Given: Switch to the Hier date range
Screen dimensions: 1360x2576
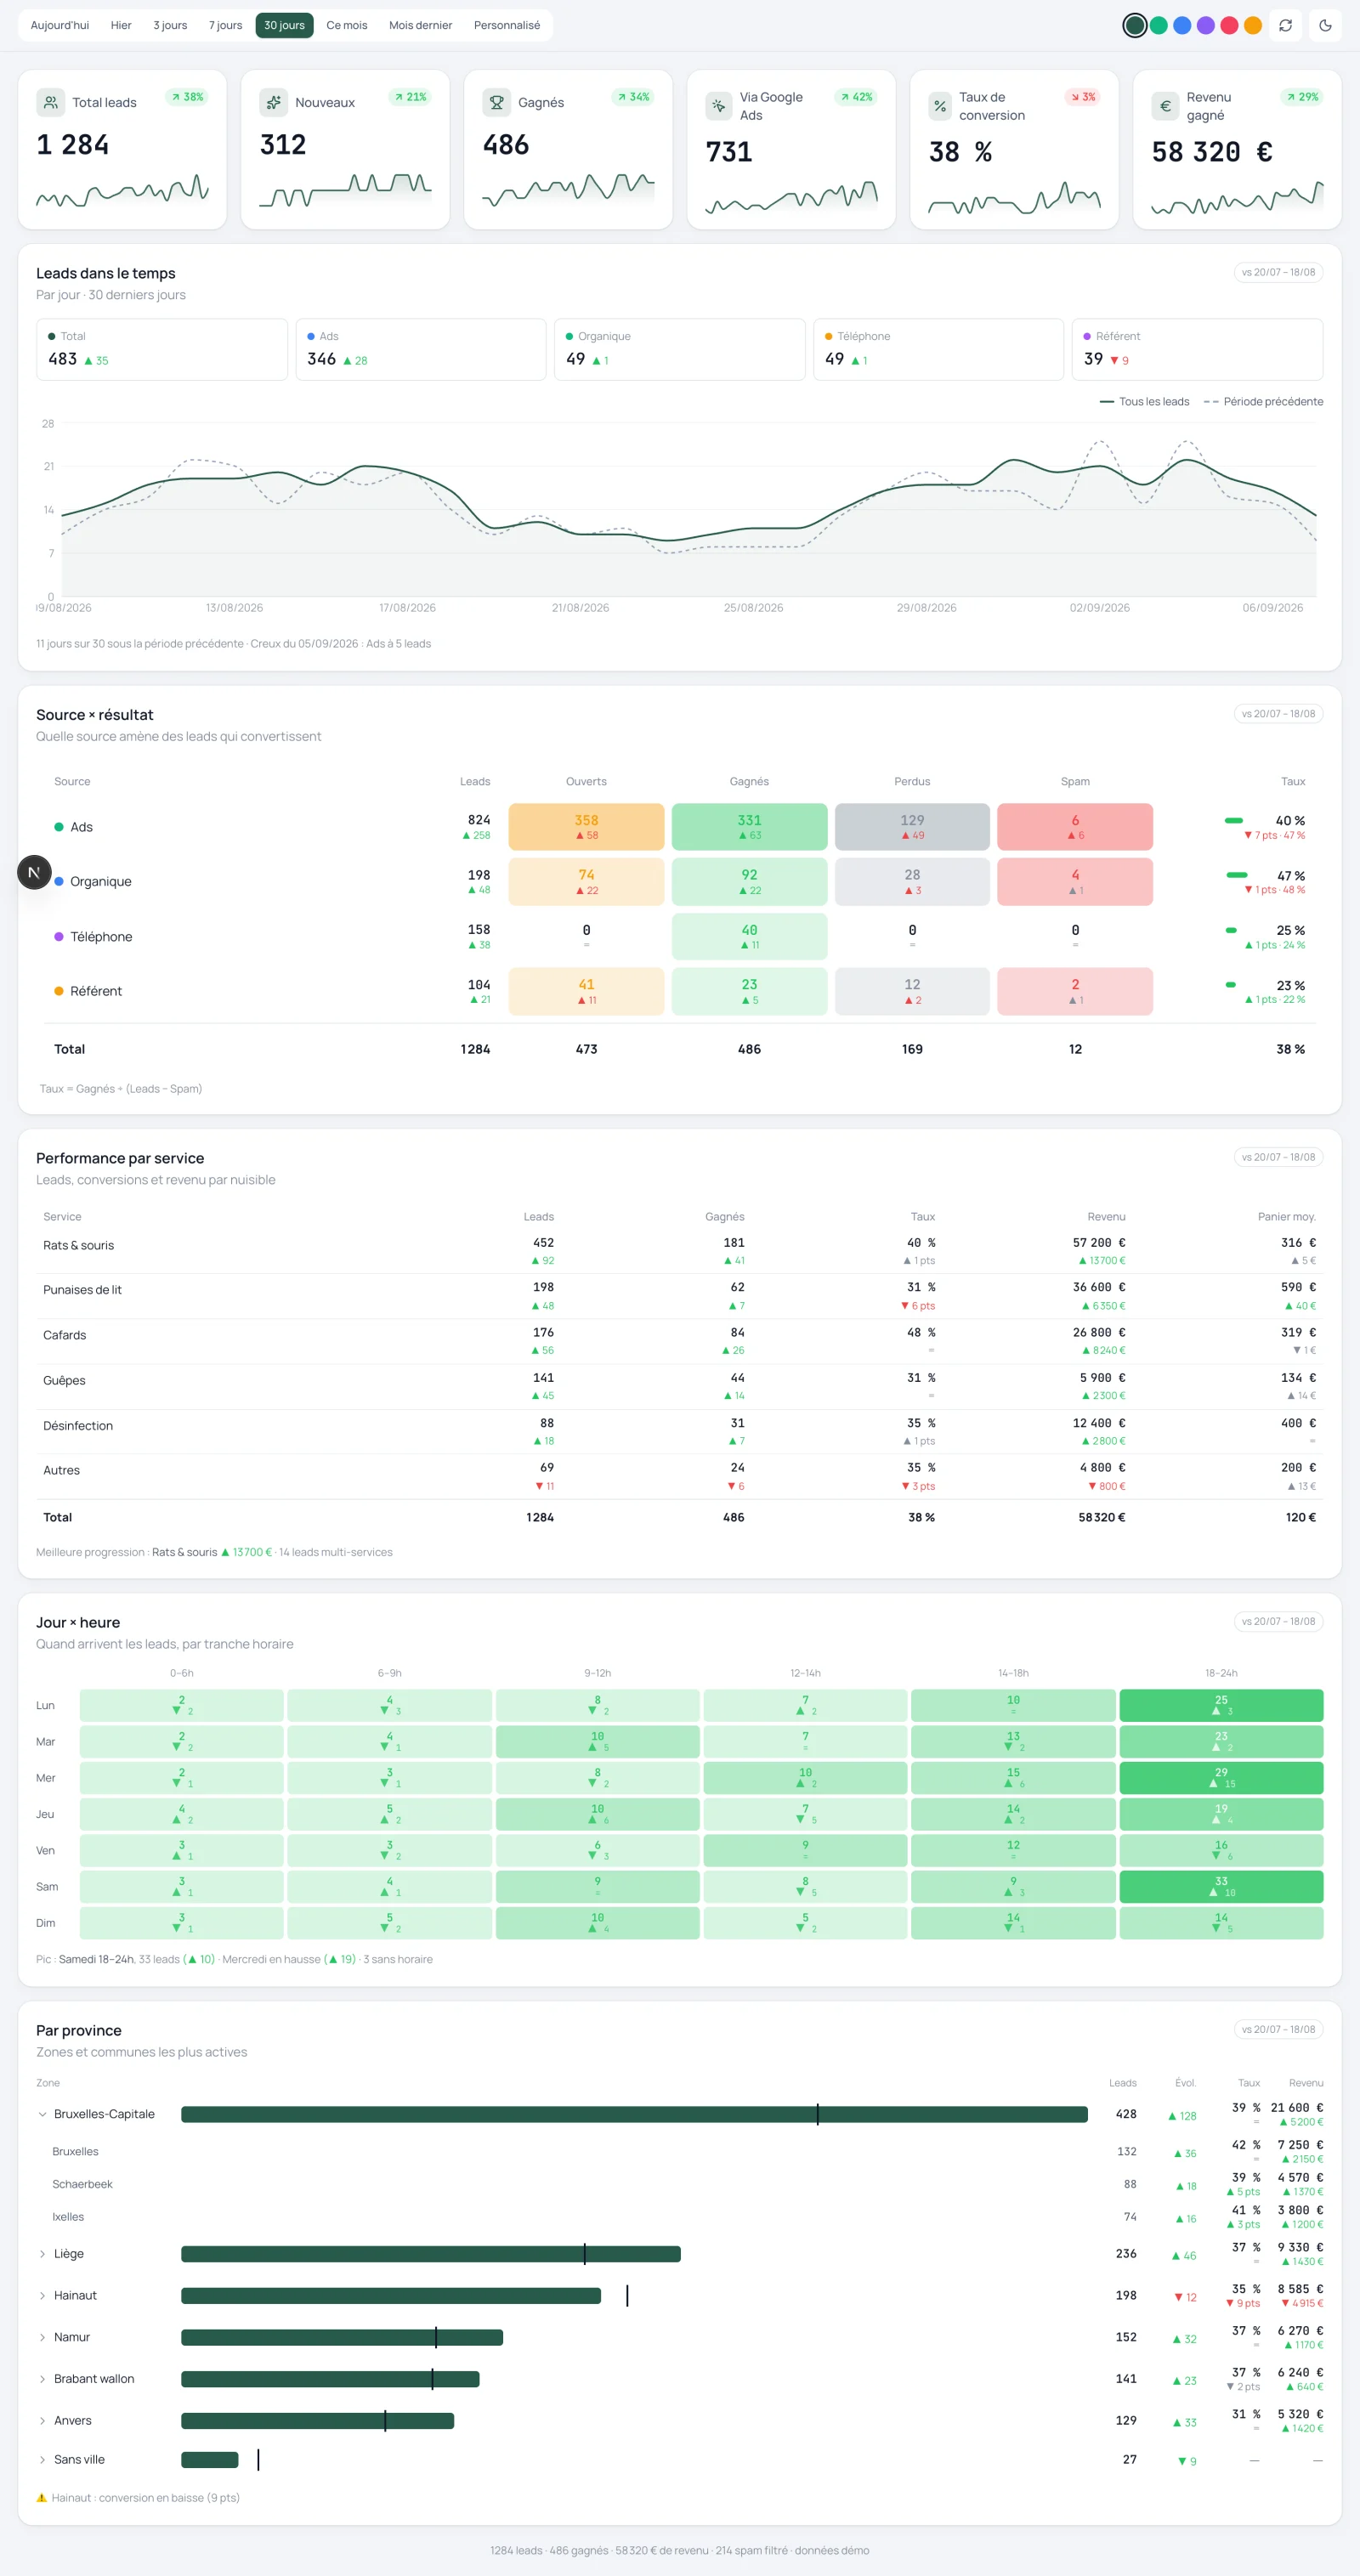Looking at the screenshot, I should [121, 25].
